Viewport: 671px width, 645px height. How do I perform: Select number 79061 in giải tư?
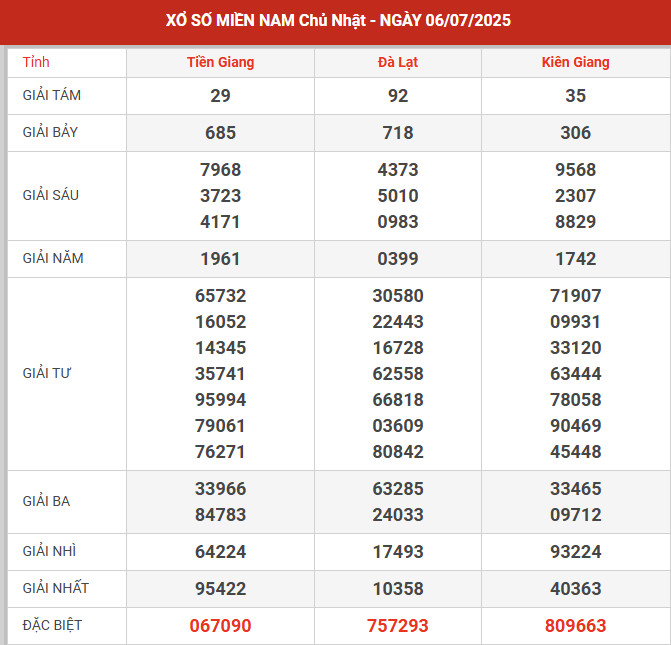pyautogui.click(x=220, y=426)
